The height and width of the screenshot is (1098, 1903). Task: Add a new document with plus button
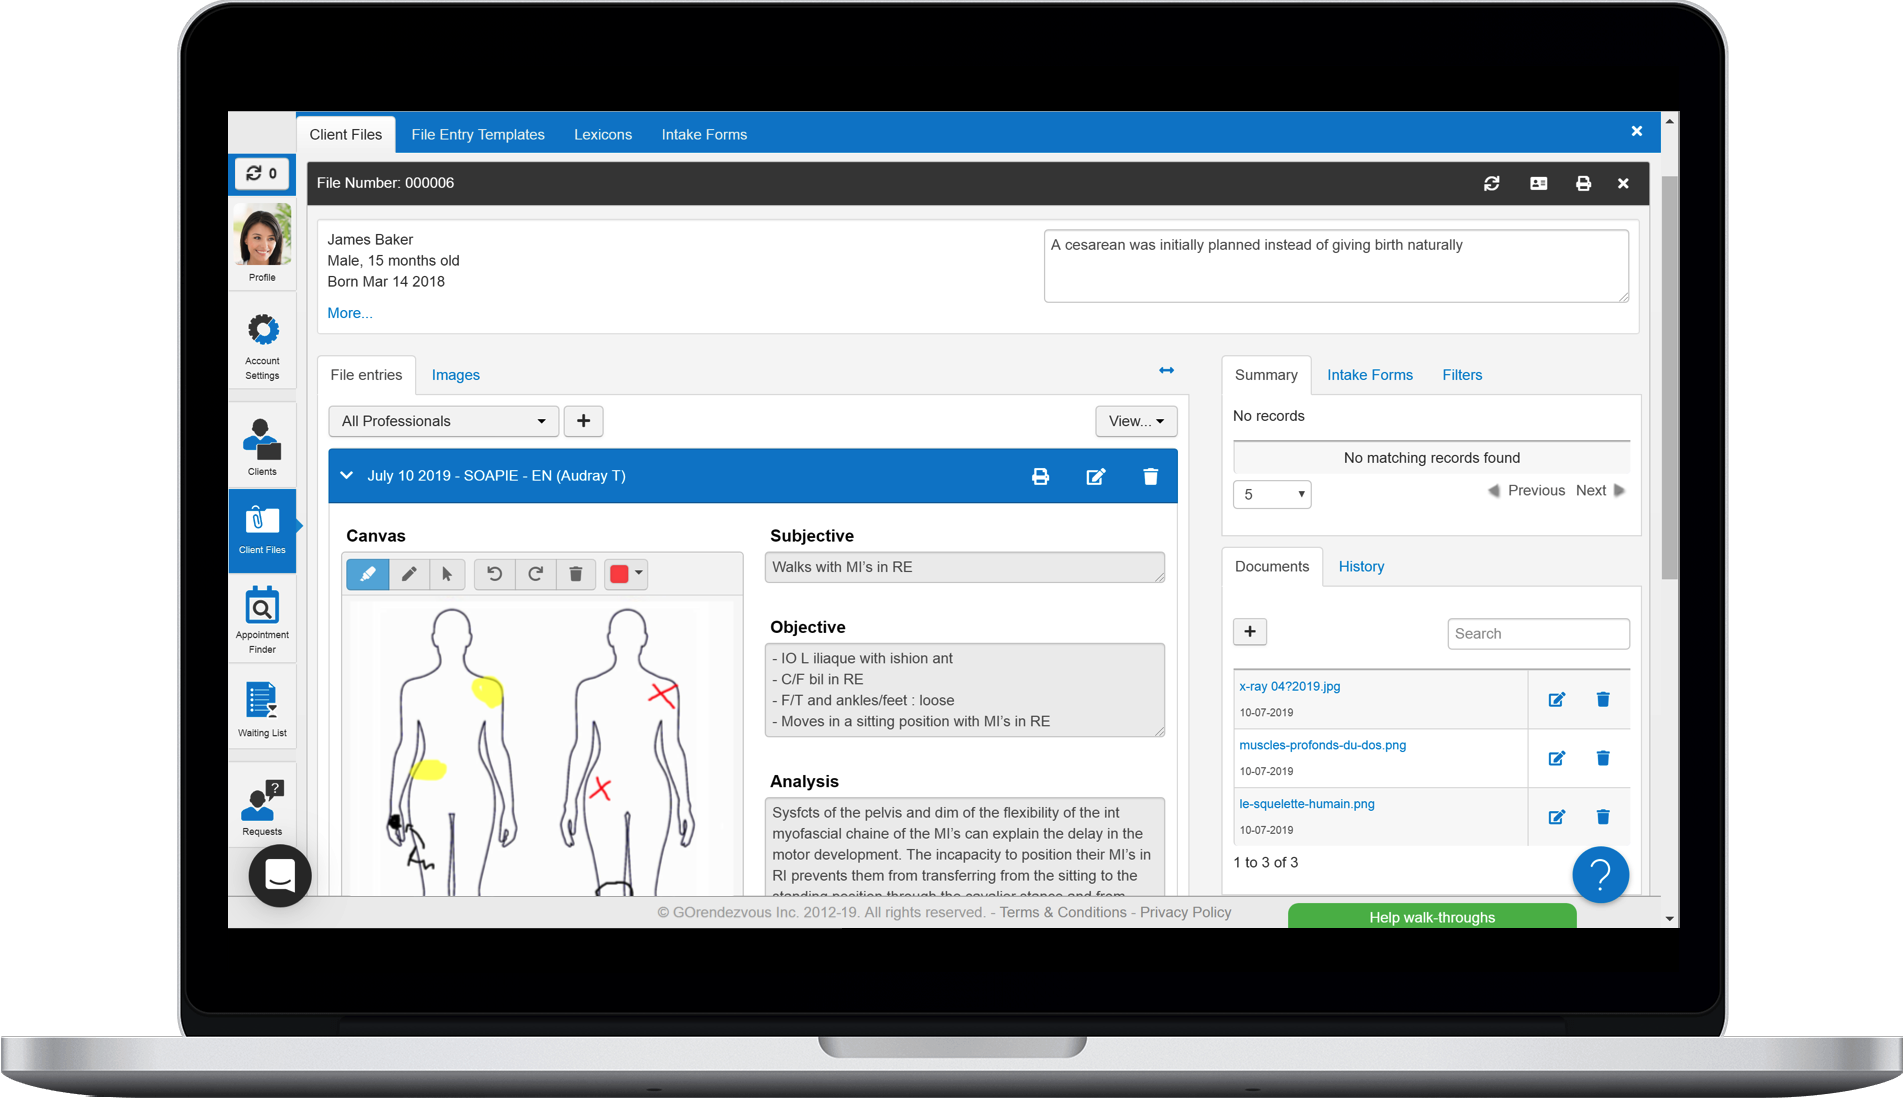pos(1250,631)
